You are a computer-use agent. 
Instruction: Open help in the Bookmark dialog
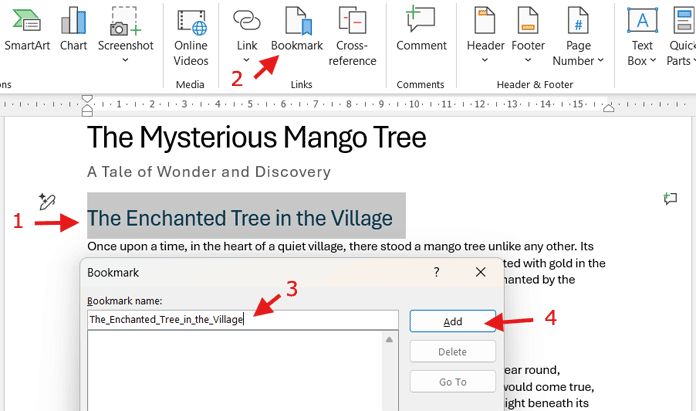[436, 272]
